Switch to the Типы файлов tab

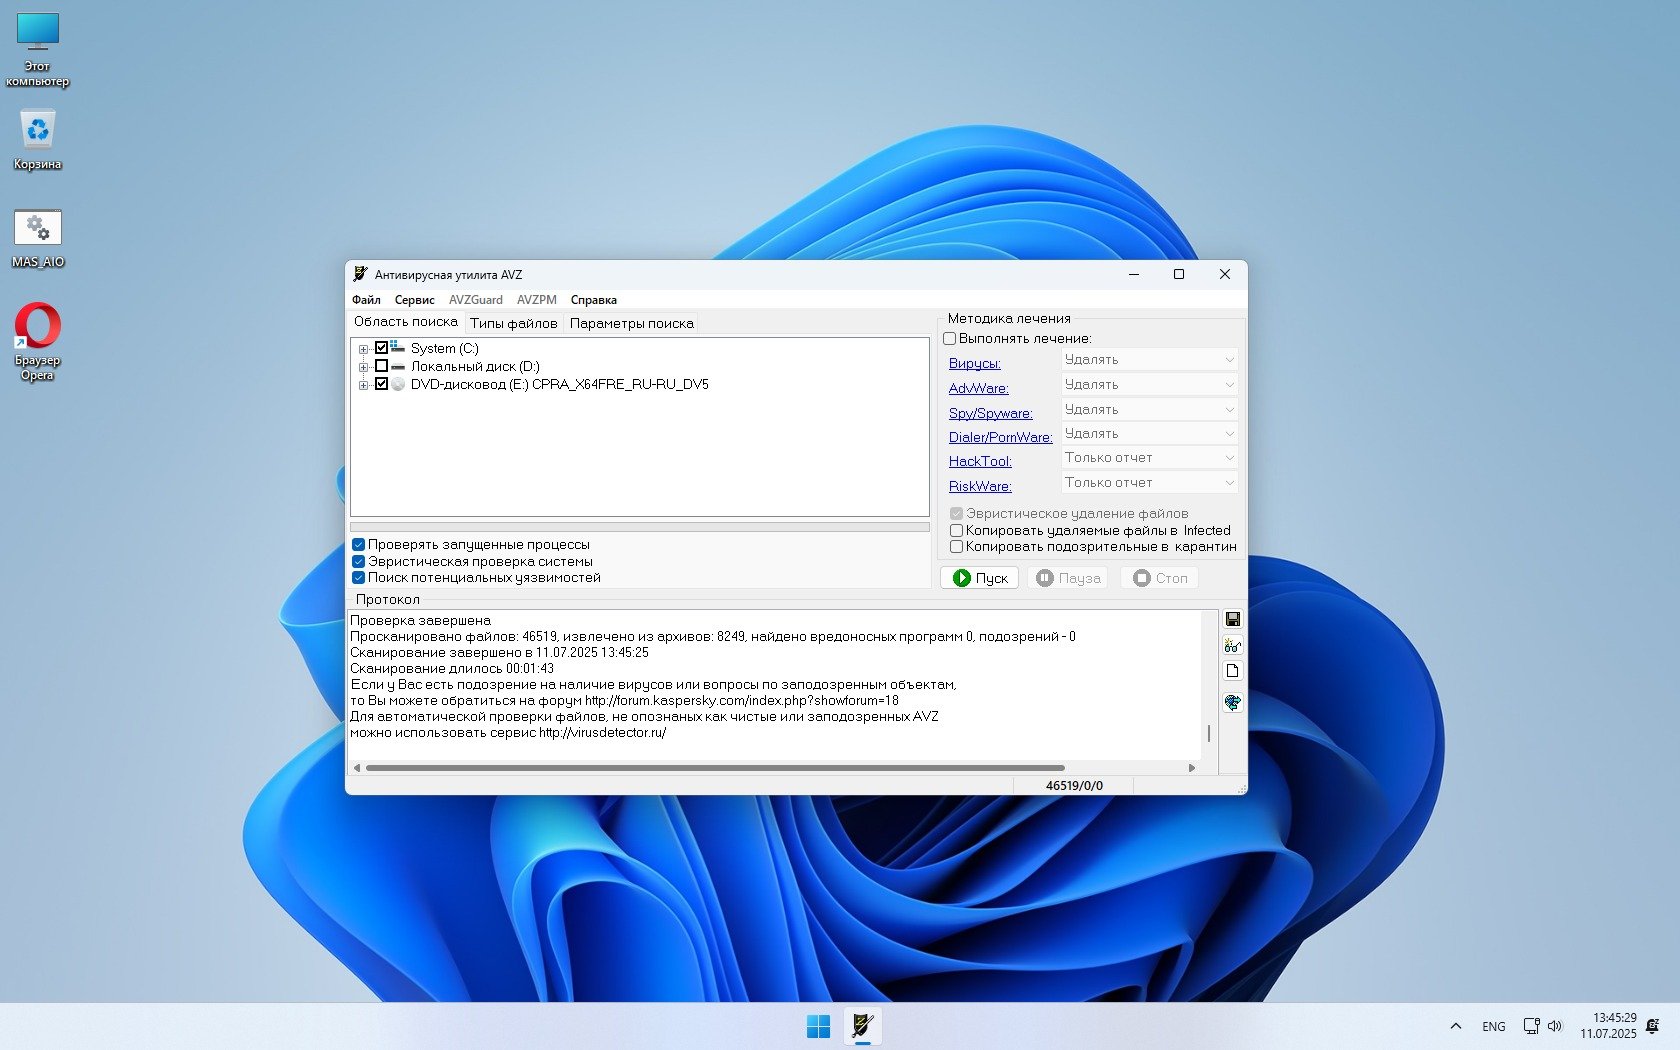point(513,323)
